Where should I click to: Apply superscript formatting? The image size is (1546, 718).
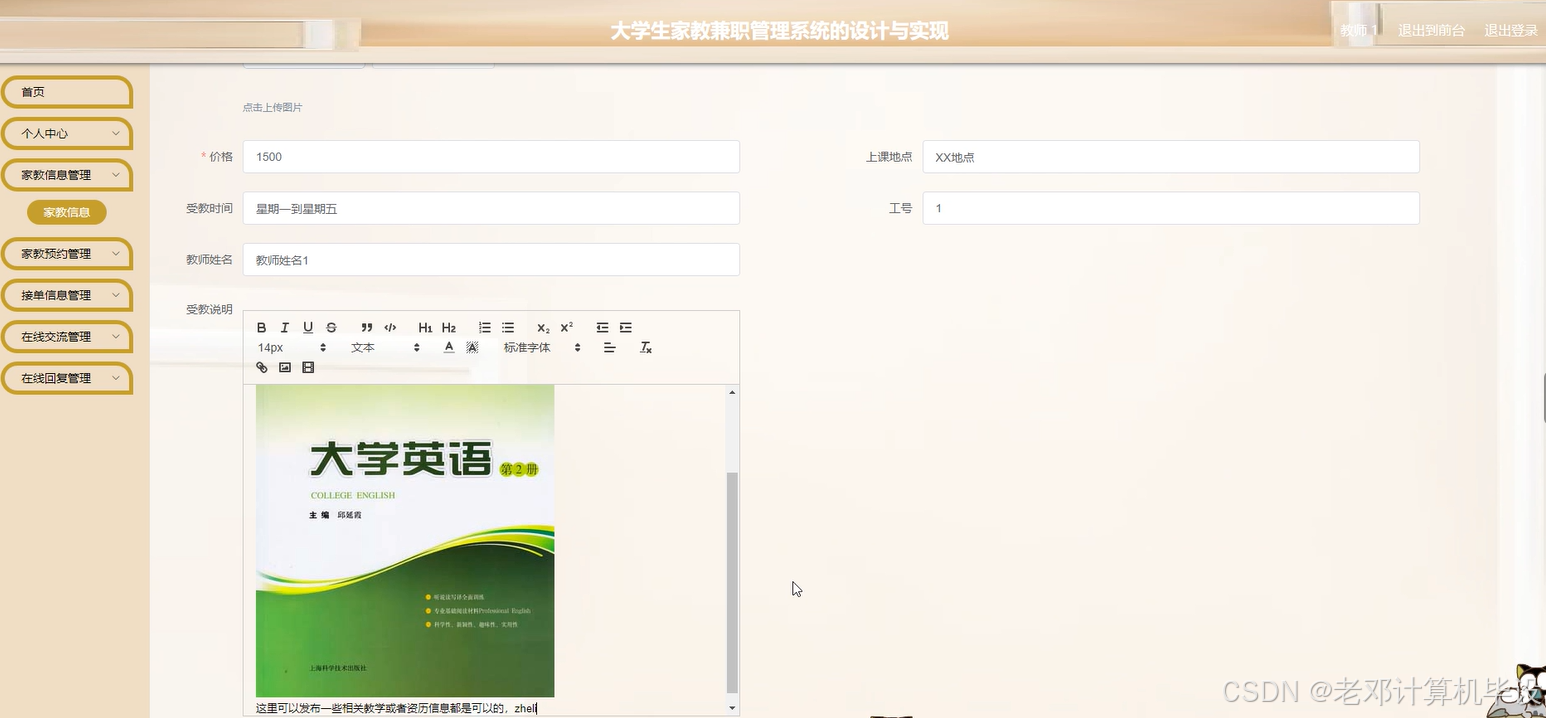[567, 328]
